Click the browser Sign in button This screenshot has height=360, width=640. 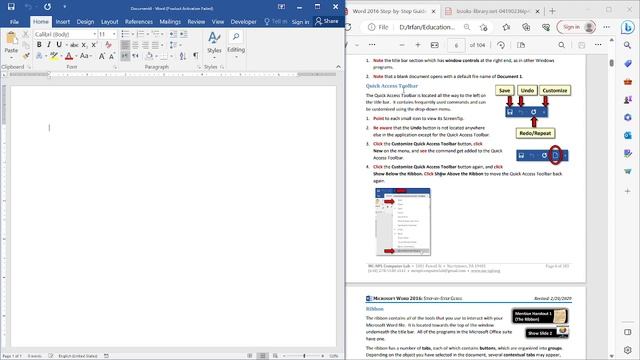click(x=576, y=27)
